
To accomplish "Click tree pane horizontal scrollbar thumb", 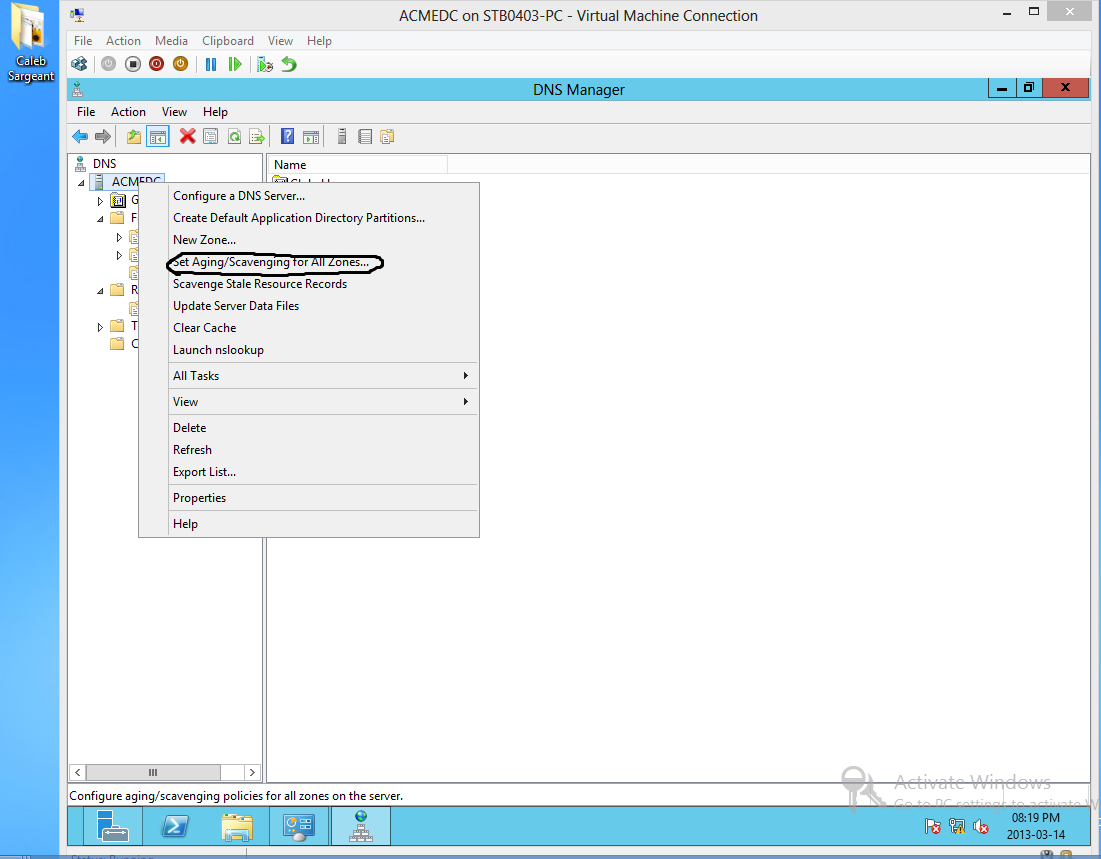I will click(x=153, y=773).
